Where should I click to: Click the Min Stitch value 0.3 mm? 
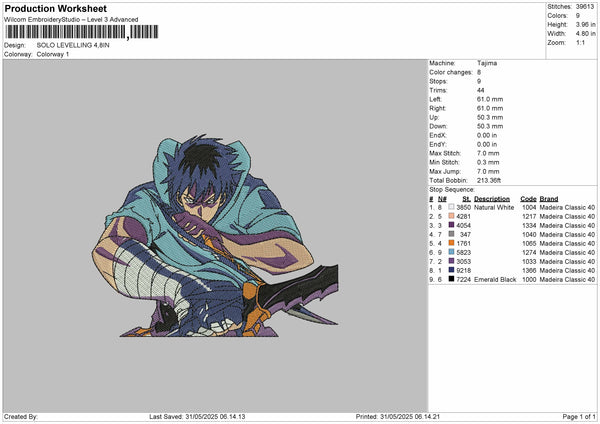(x=488, y=162)
